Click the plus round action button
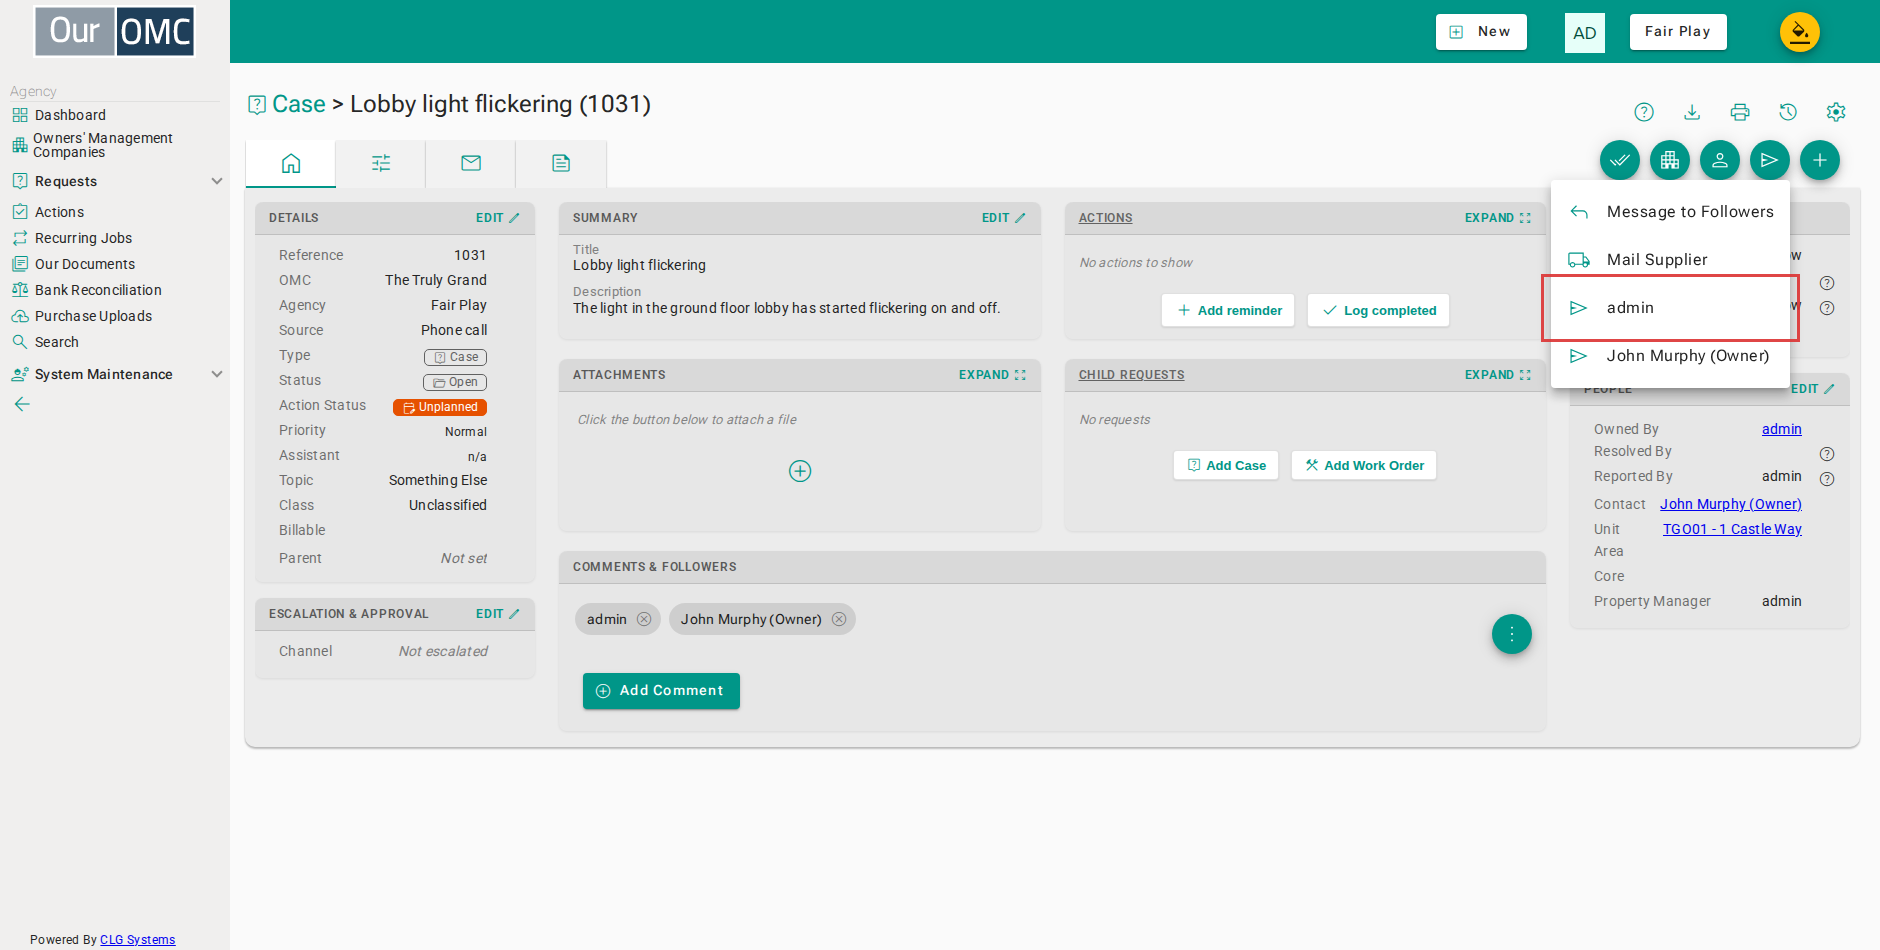Image resolution: width=1880 pixels, height=950 pixels. [1820, 160]
